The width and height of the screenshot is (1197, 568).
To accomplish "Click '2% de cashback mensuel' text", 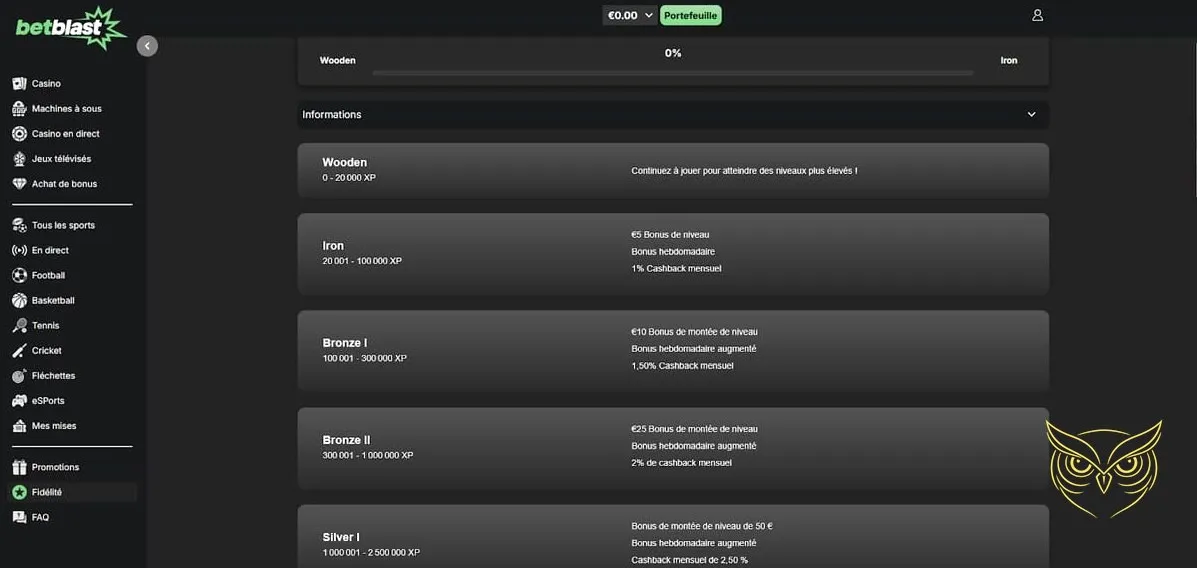I will tap(682, 463).
